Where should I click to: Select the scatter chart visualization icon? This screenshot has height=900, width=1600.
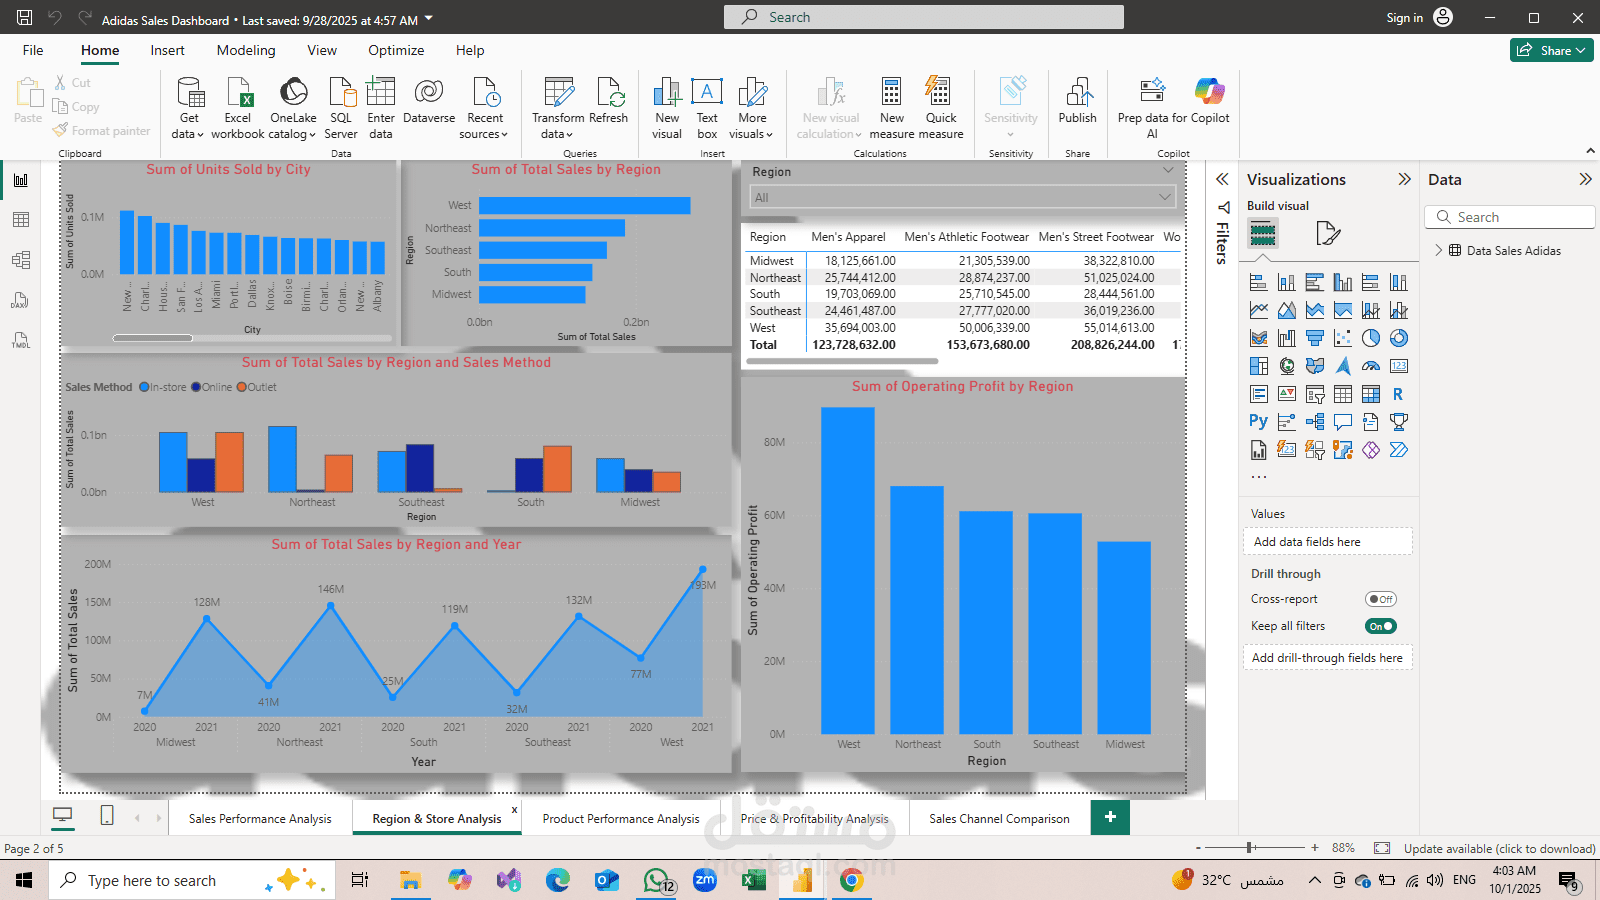click(x=1343, y=339)
